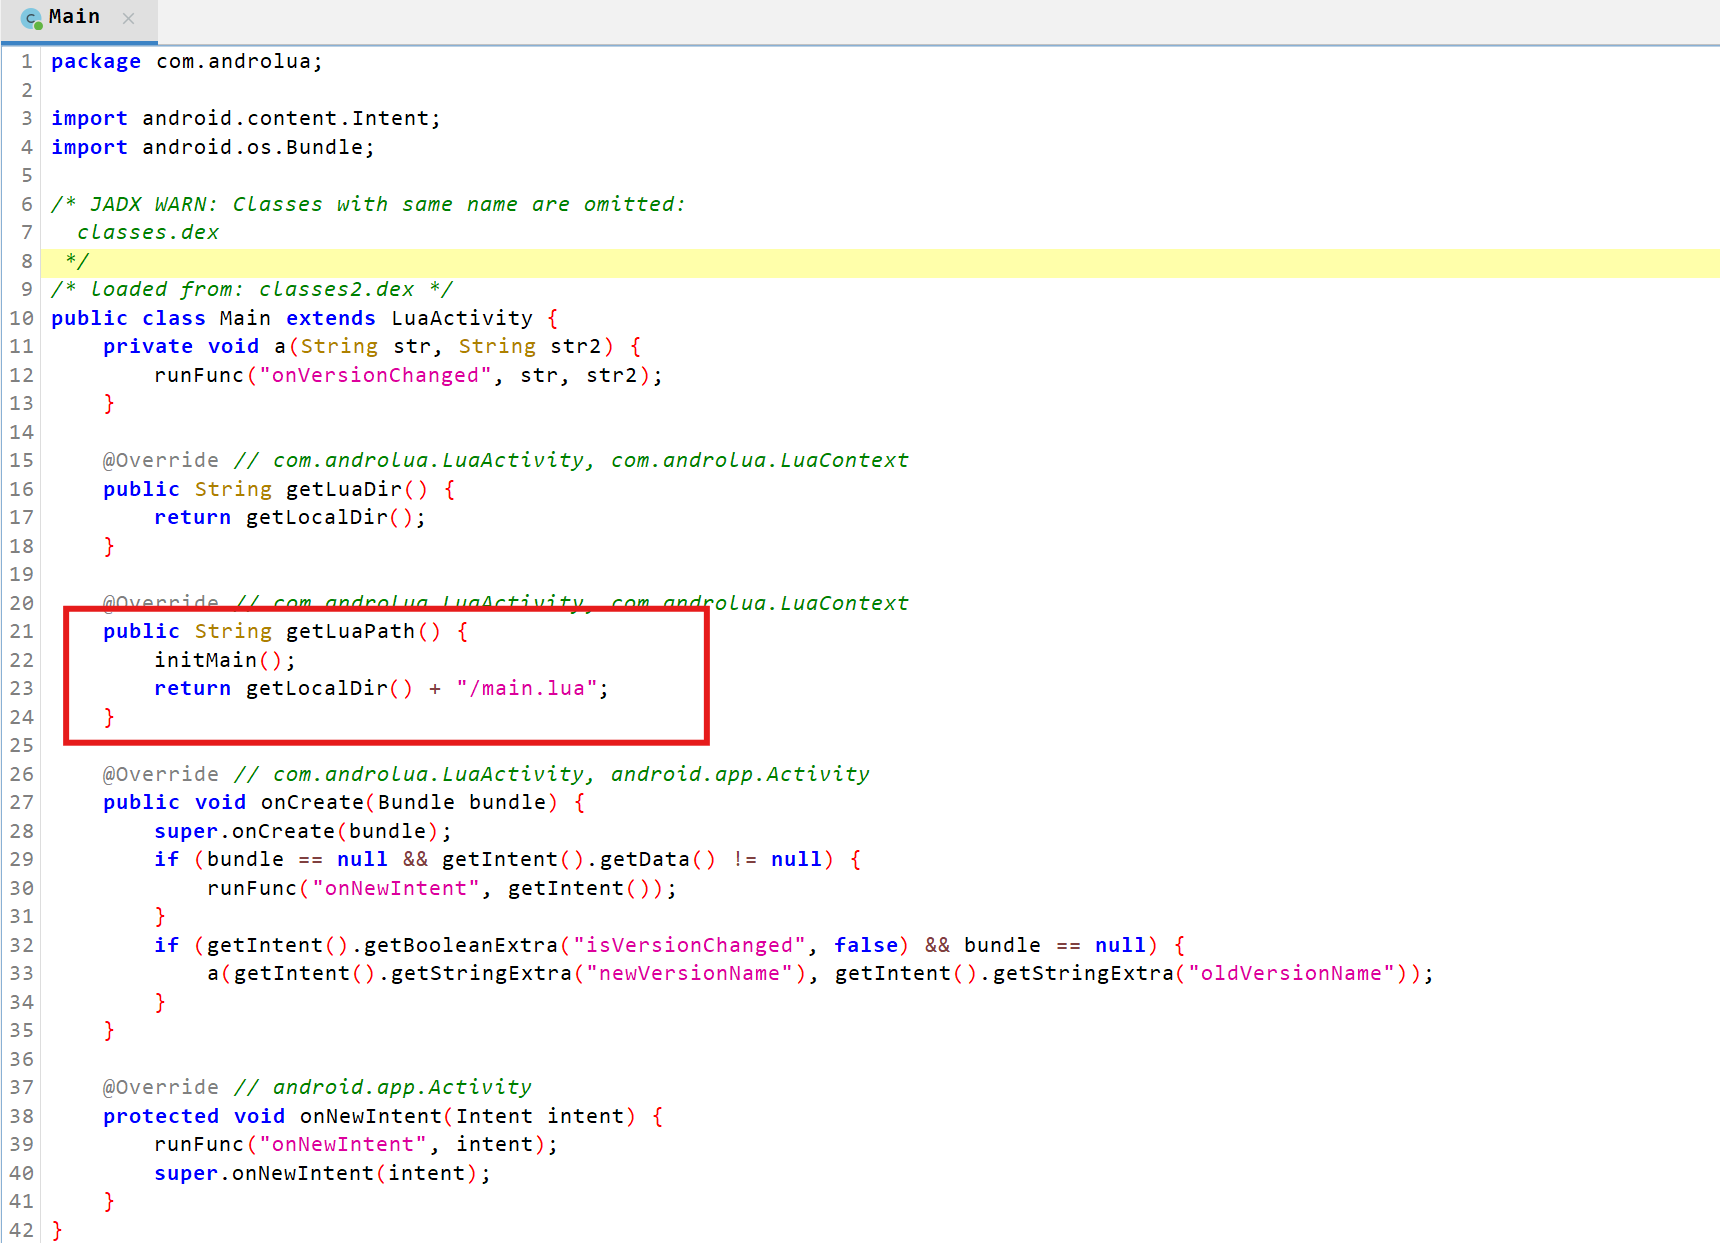Viewport: 1720px width, 1243px height.
Task: Click the getLuaDir method name on line 16
Action: (343, 489)
